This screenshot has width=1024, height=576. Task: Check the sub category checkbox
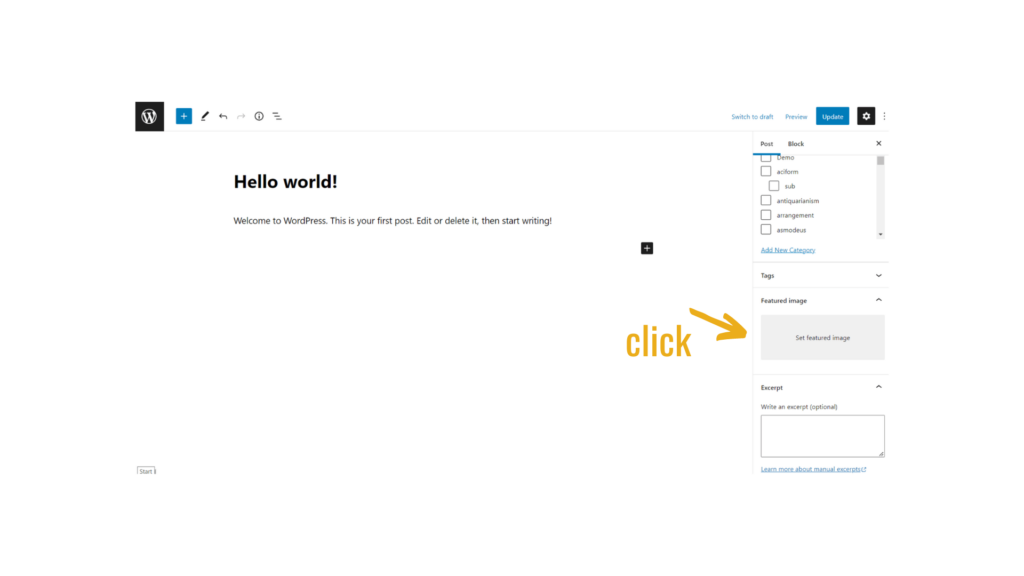[774, 186]
